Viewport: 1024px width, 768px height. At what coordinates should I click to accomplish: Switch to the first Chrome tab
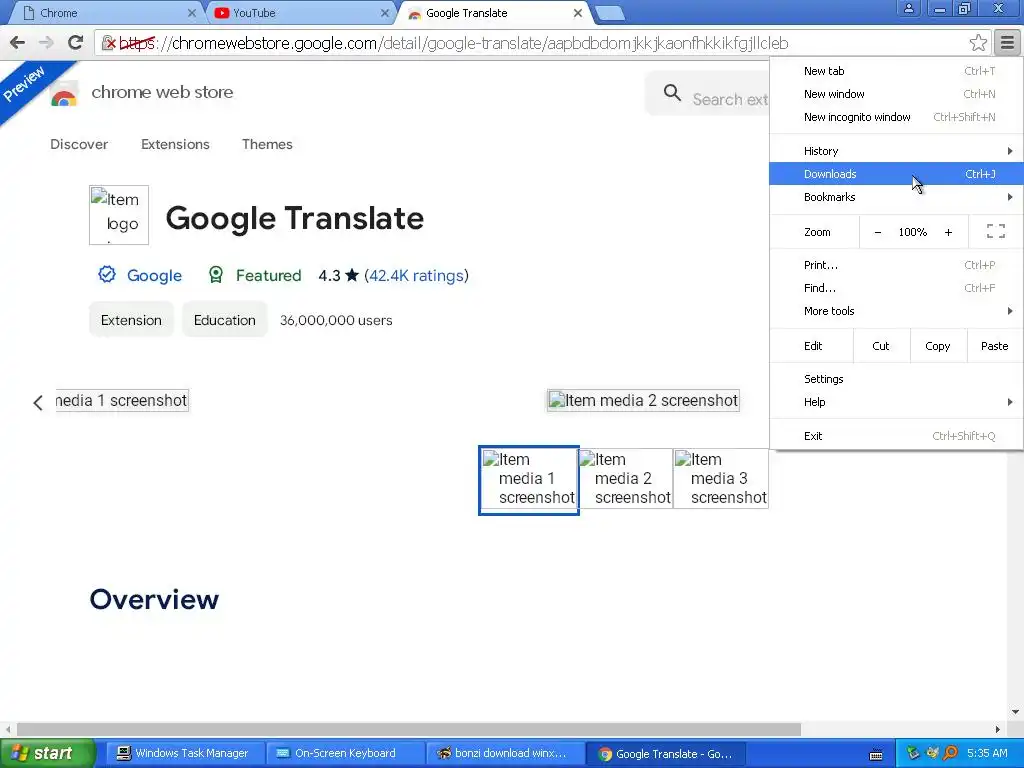point(108,13)
